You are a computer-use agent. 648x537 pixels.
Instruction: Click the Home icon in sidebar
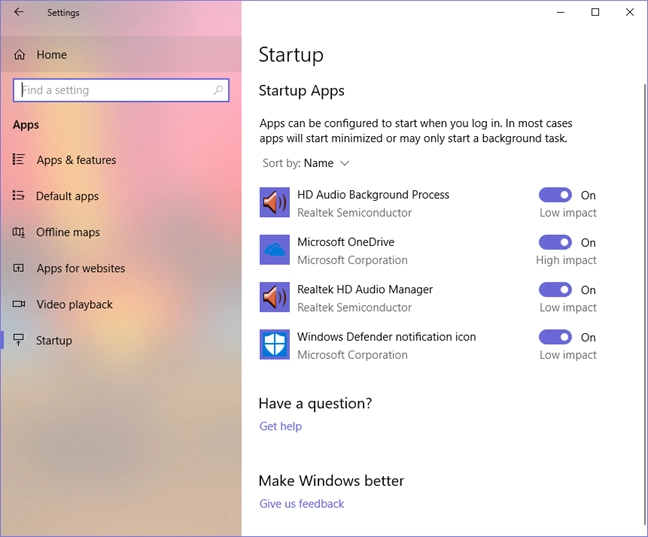click(19, 55)
